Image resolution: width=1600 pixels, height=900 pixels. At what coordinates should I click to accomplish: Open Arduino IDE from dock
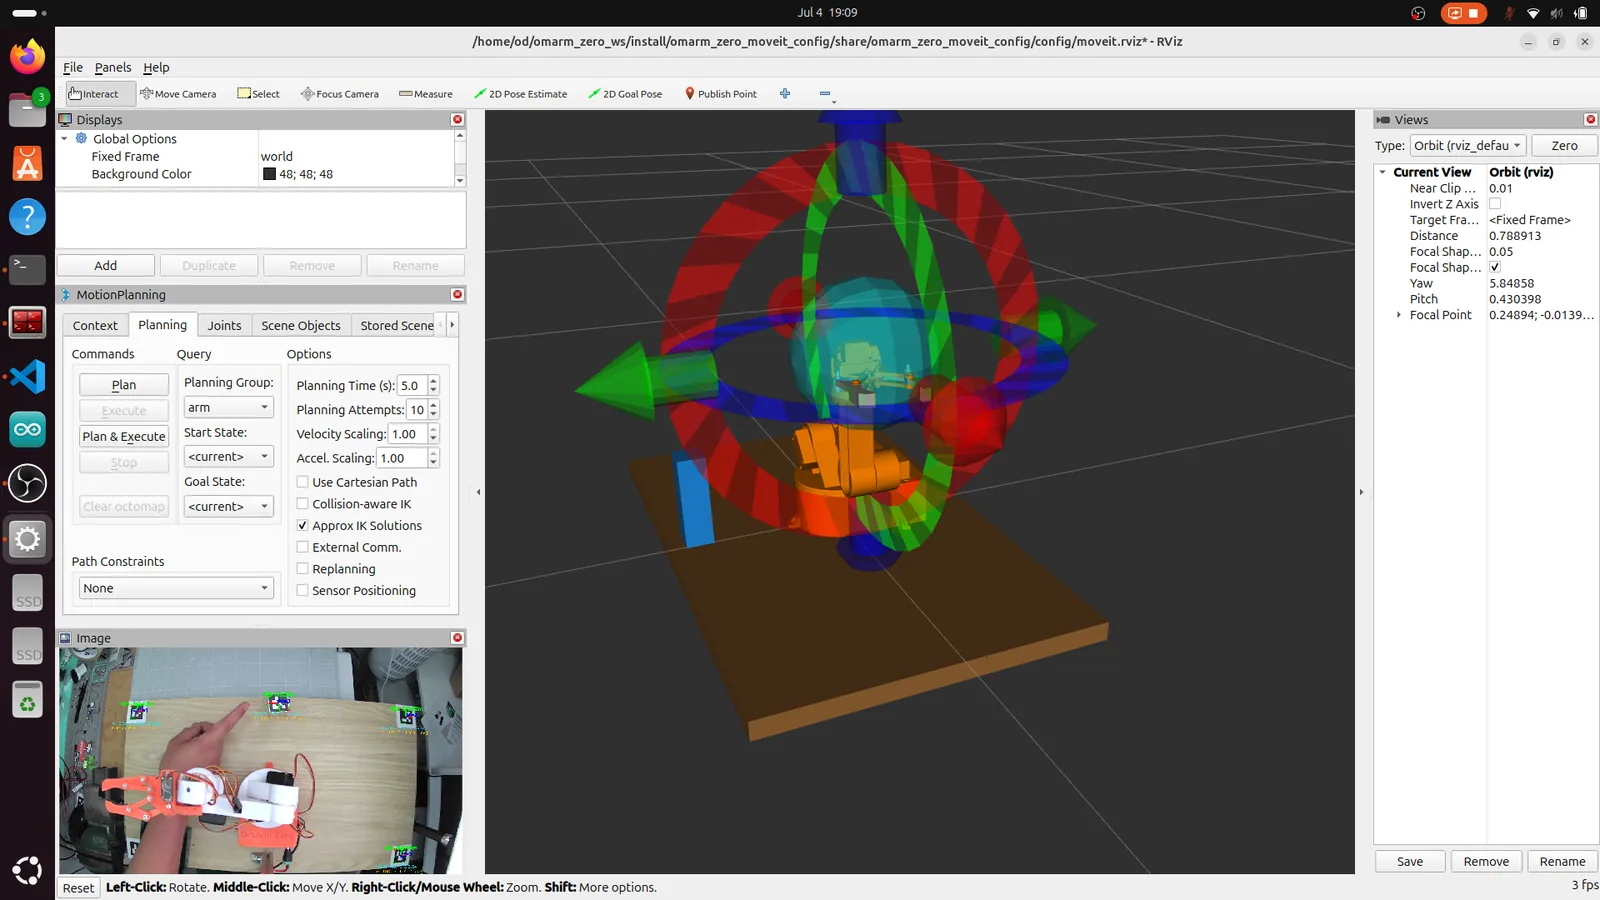pos(27,430)
